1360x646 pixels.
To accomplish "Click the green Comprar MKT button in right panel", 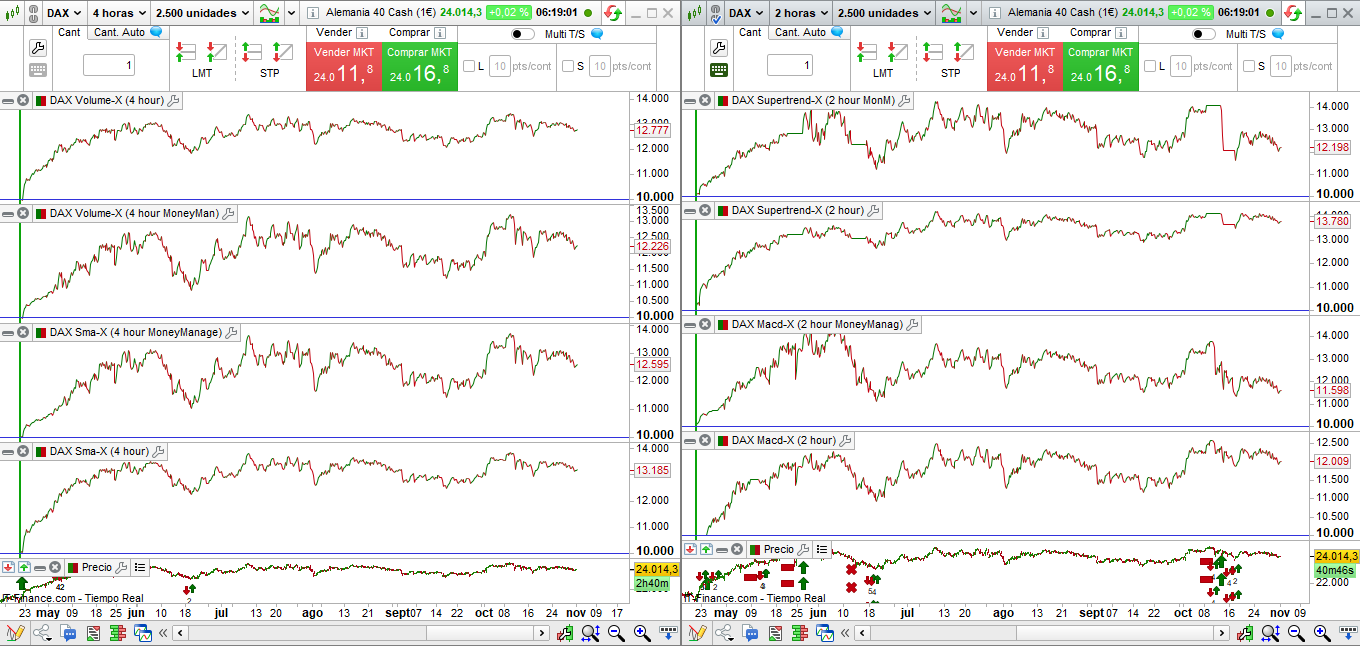I will [x=1100, y=67].
